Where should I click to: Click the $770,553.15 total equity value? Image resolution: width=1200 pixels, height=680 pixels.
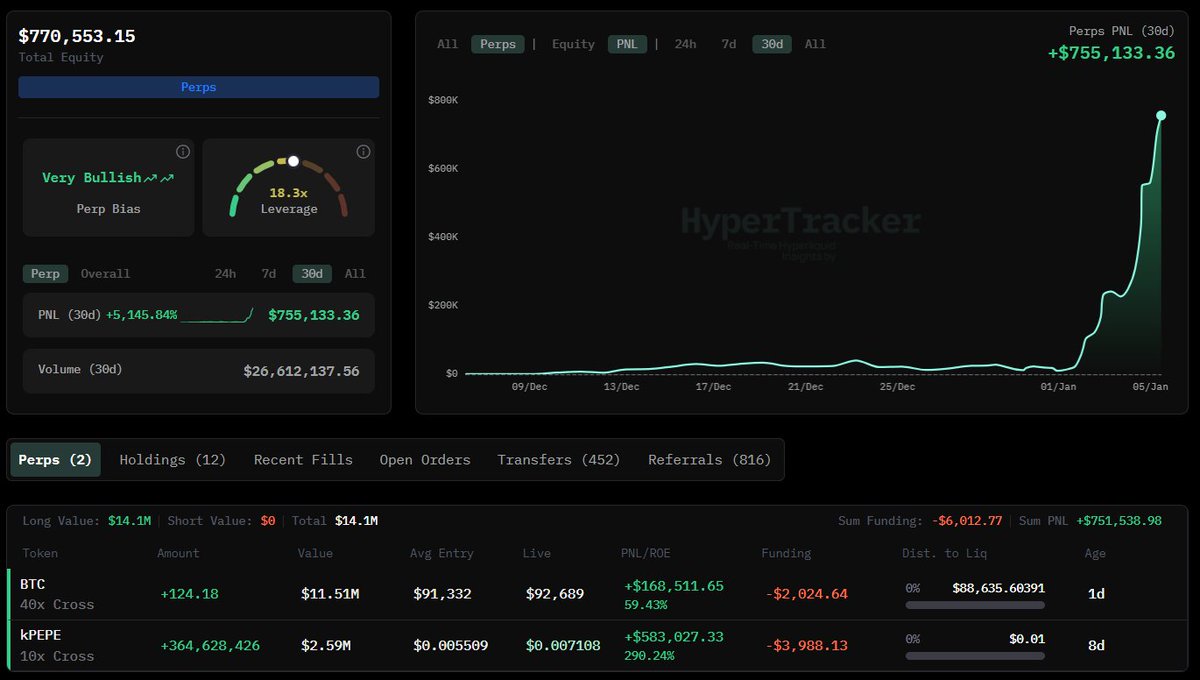pos(77,36)
